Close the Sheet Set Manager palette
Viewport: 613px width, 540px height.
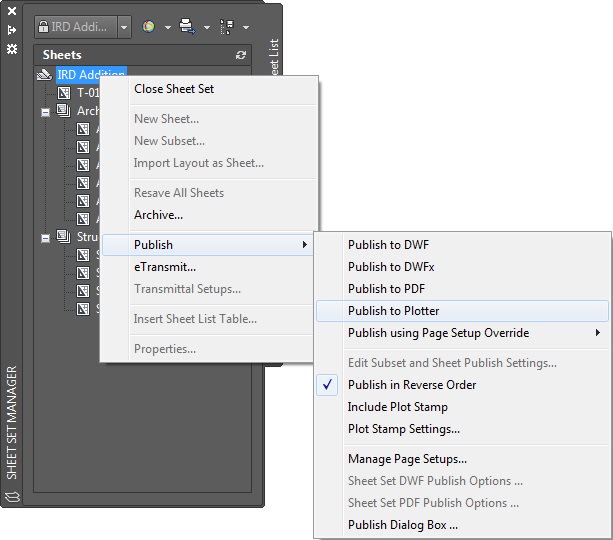[x=12, y=11]
